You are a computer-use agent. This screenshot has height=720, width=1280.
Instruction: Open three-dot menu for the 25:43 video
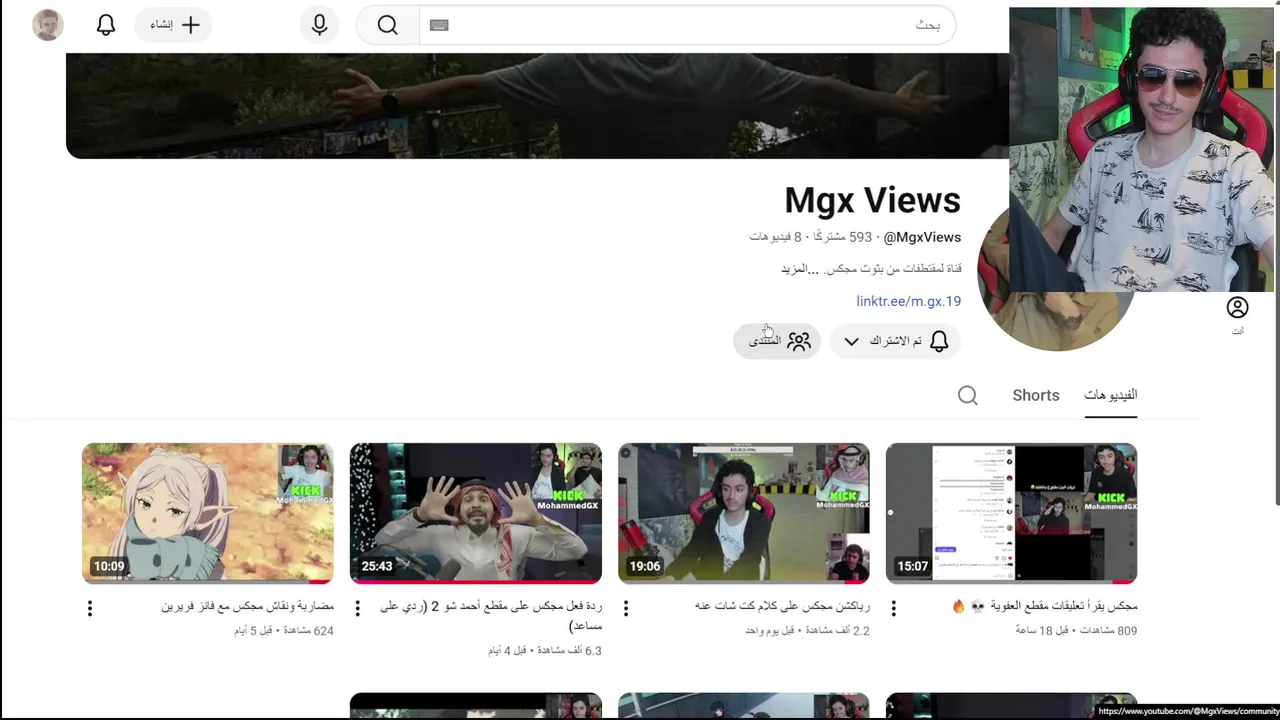coord(357,608)
